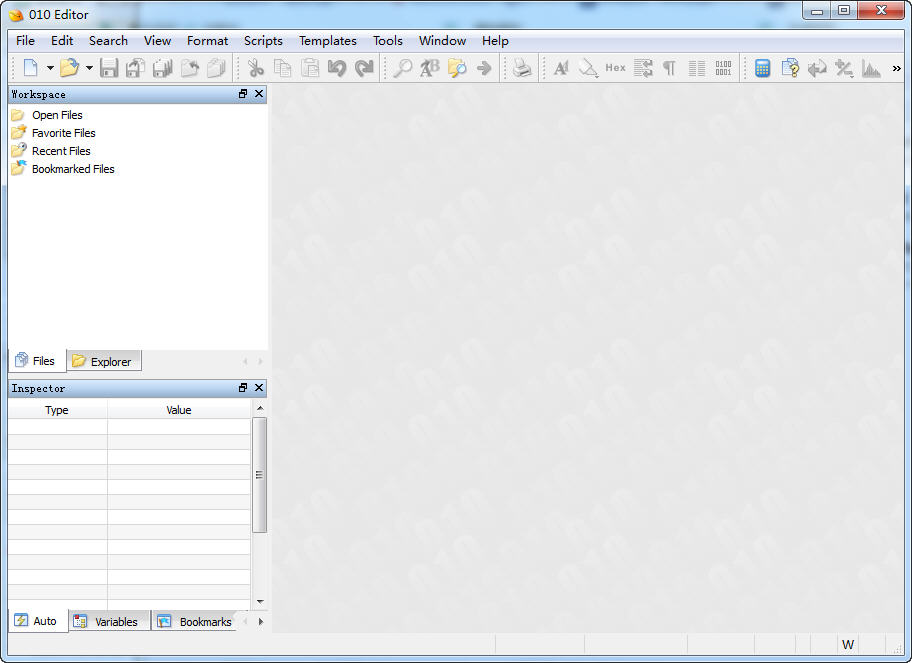Open the View menu

pos(157,41)
